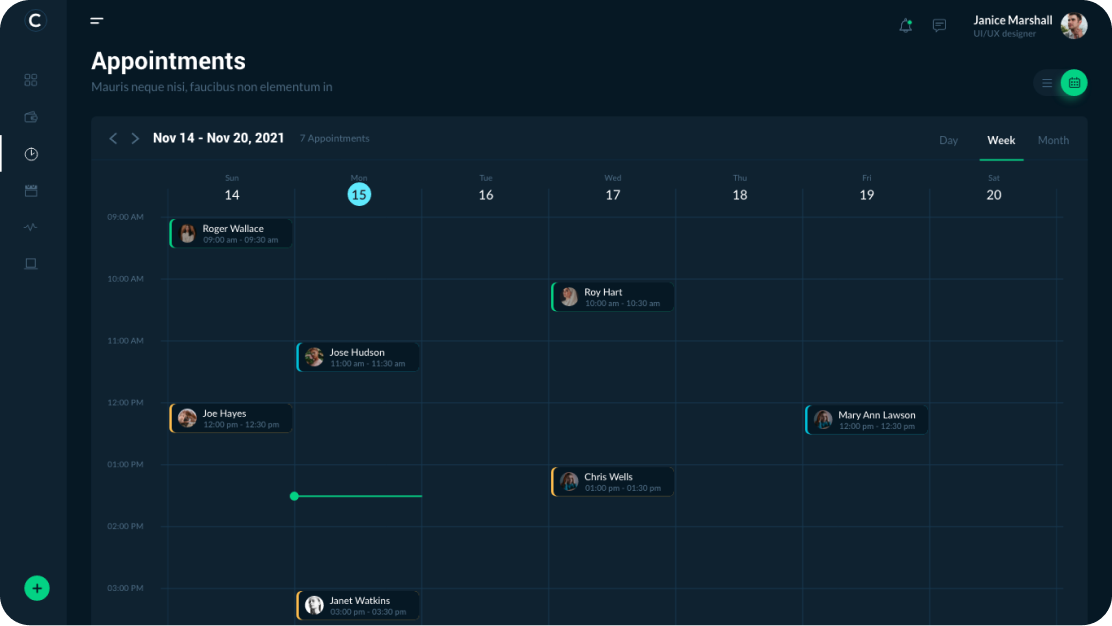Click the green plus add button
This screenshot has height=626, width=1112.
pyautogui.click(x=37, y=588)
